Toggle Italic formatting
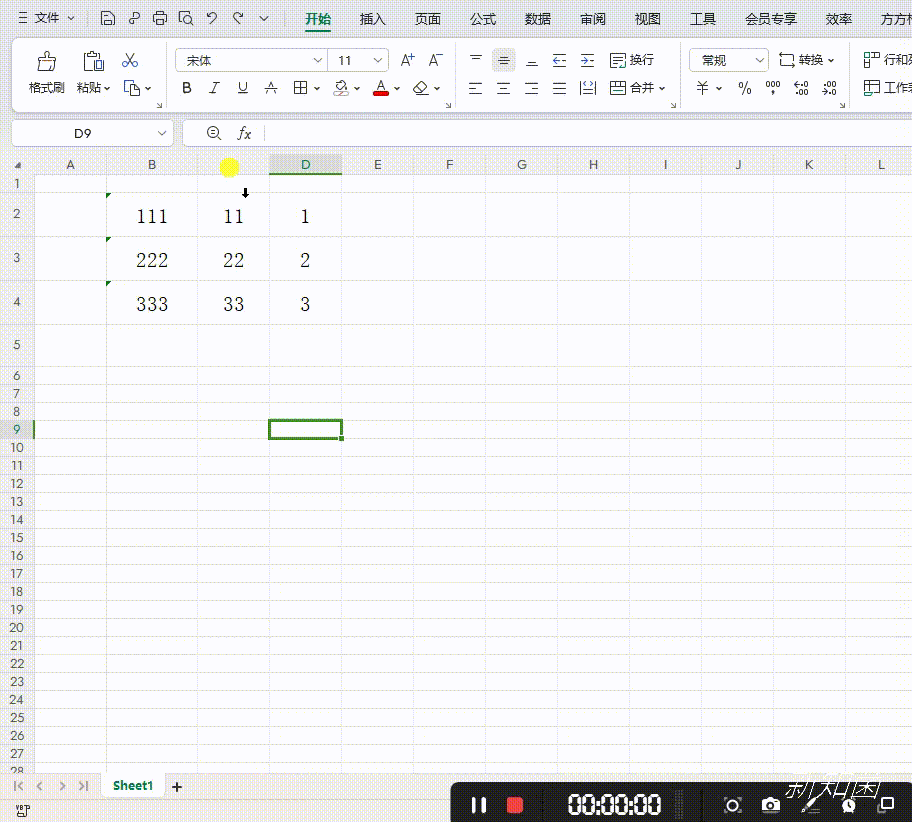 coord(215,88)
